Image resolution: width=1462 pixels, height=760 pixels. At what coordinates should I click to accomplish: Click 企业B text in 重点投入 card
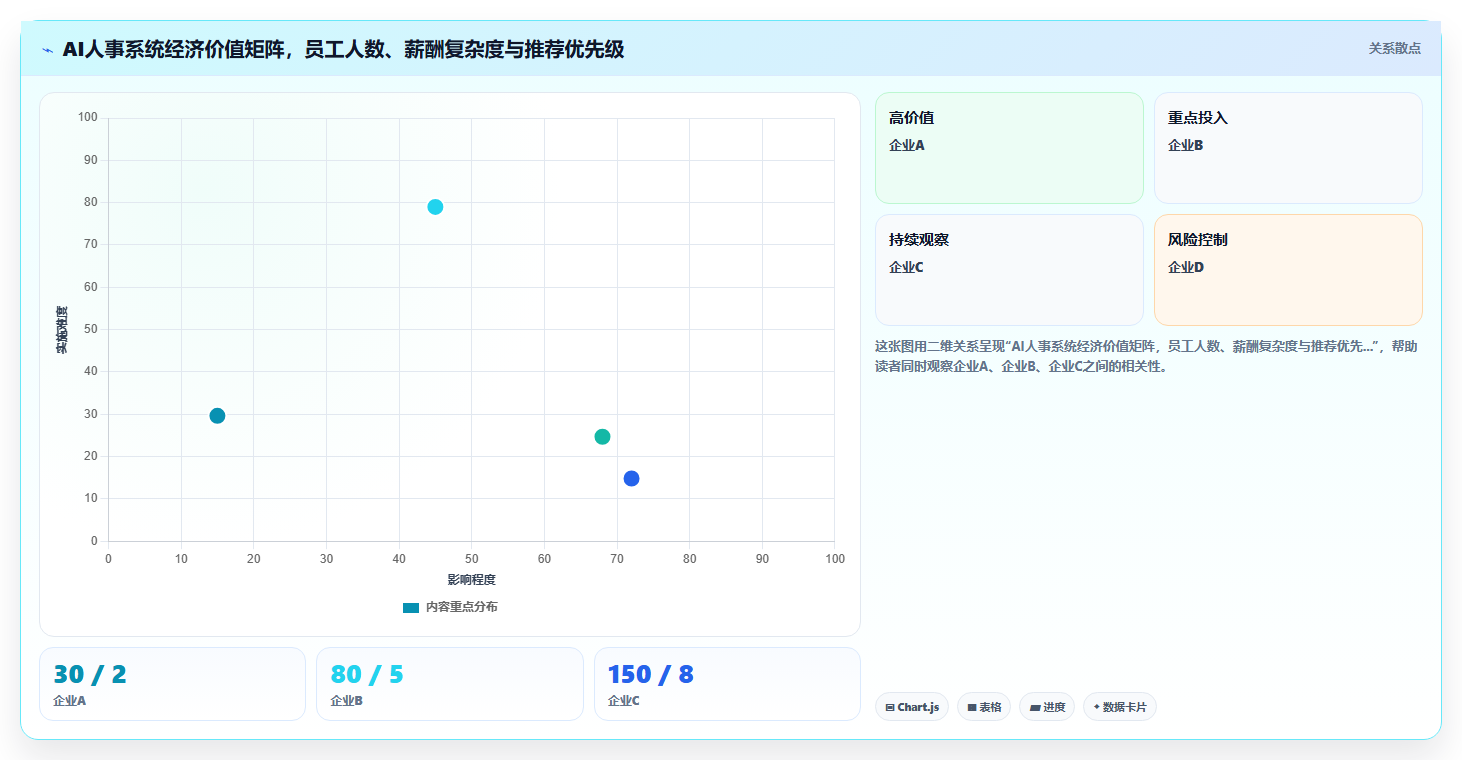pyautogui.click(x=1186, y=145)
